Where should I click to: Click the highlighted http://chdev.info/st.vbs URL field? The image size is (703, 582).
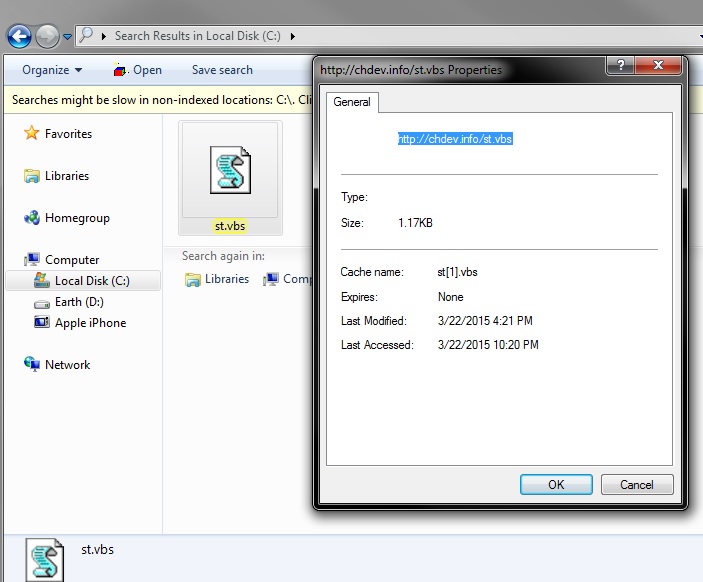click(x=455, y=139)
